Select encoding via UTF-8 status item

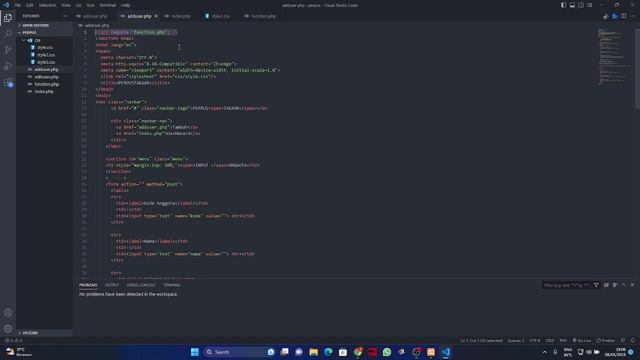(535, 340)
